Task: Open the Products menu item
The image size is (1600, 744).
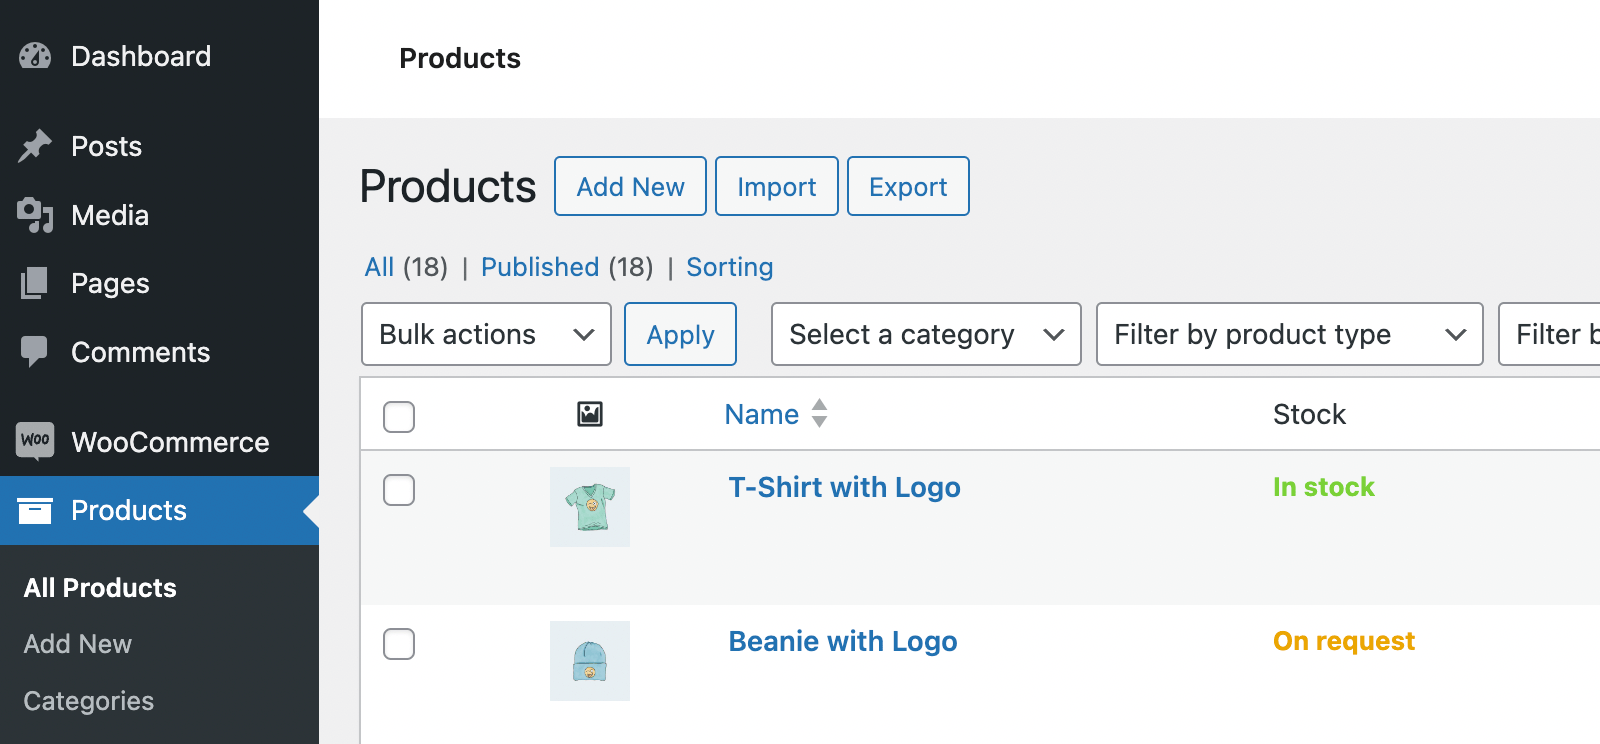Action: click(x=159, y=510)
